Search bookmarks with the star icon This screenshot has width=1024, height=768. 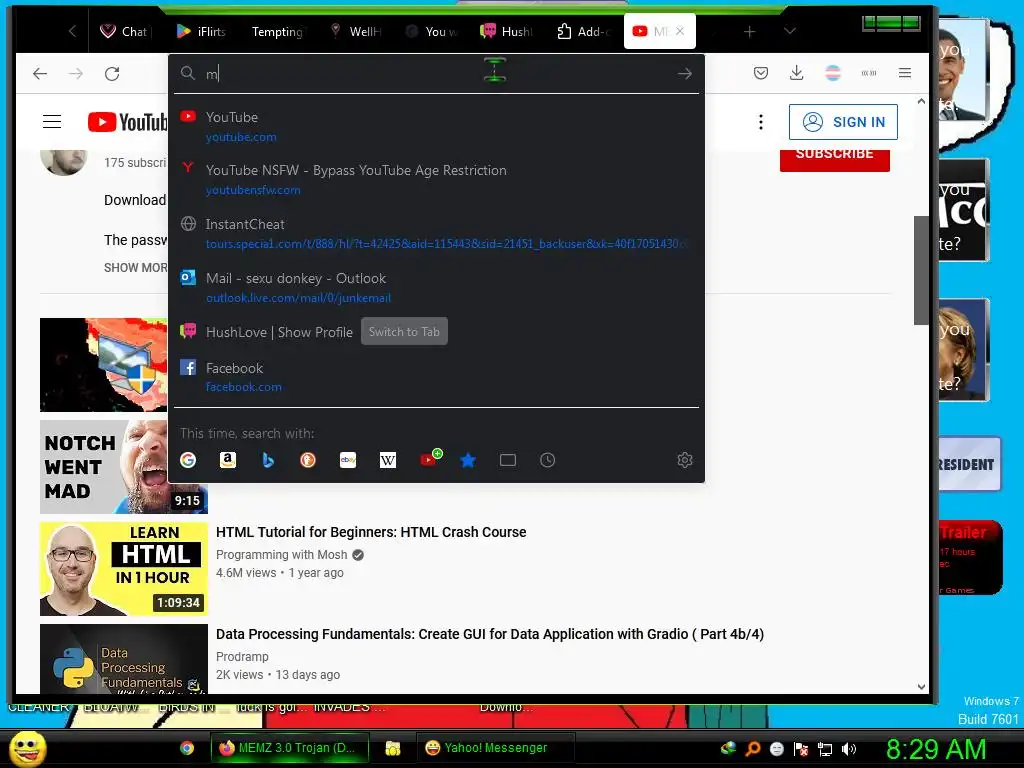click(x=468, y=460)
